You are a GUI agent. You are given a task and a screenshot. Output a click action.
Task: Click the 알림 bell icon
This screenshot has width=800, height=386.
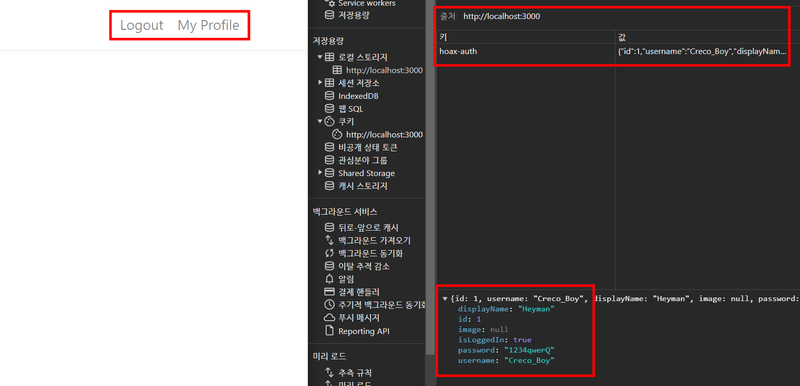point(330,279)
